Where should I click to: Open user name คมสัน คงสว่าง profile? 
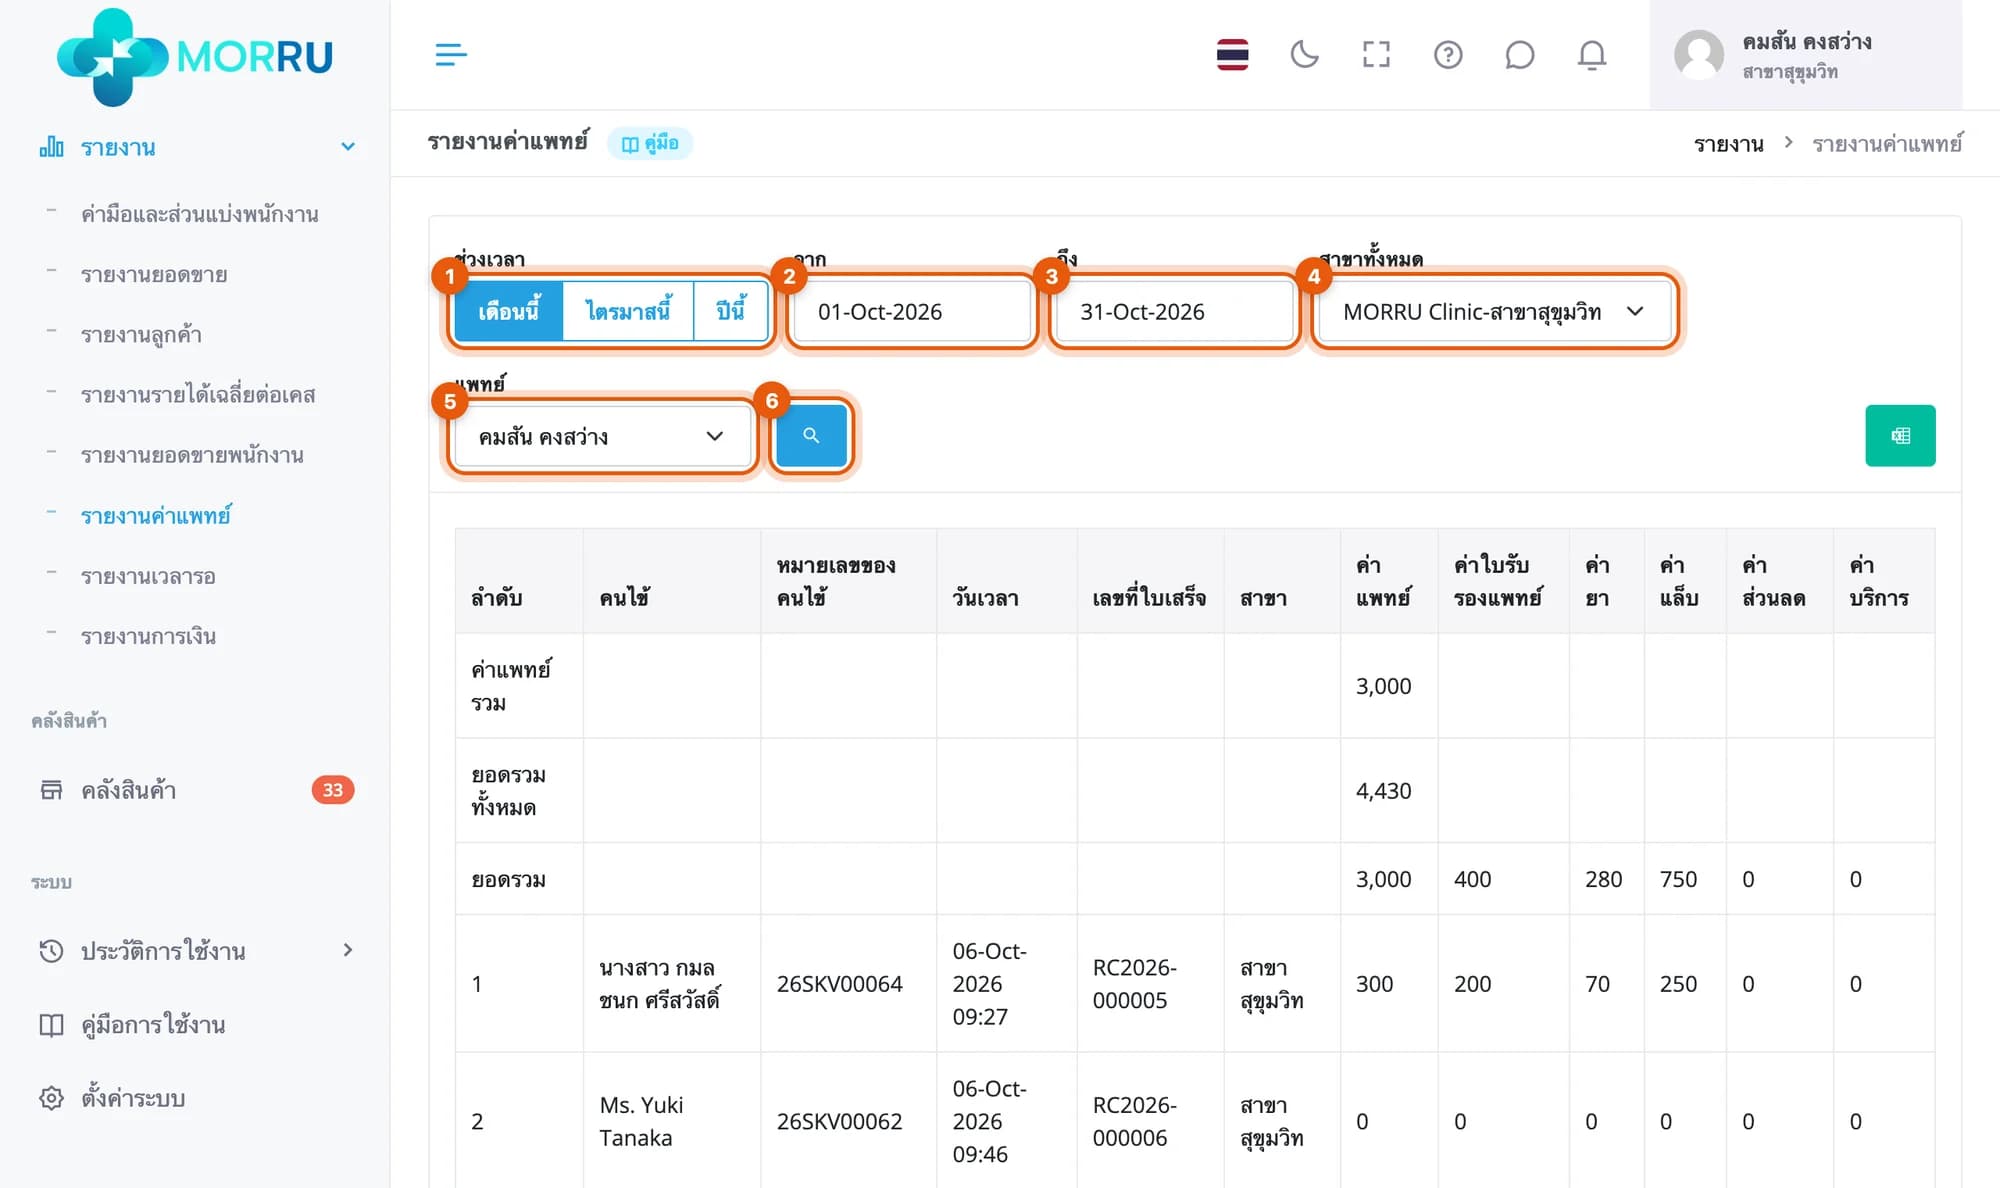coord(1806,42)
